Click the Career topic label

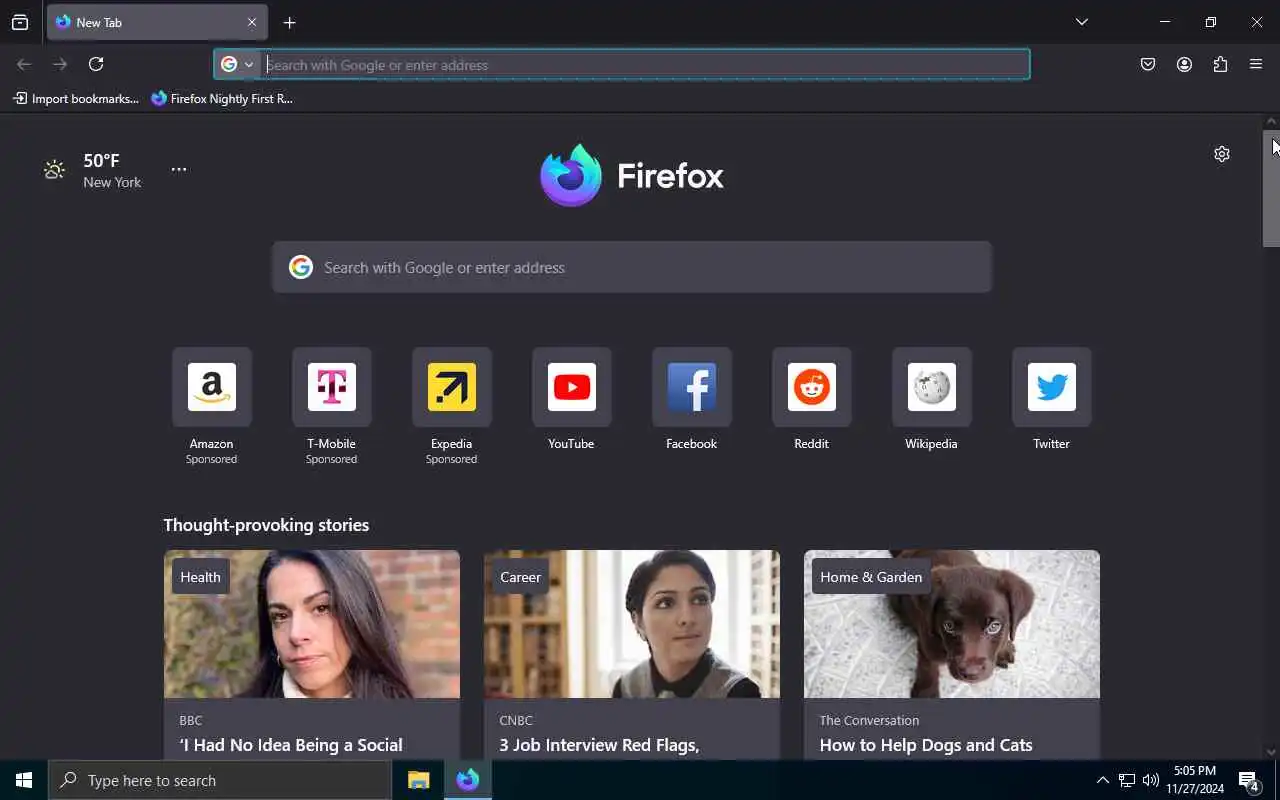click(520, 576)
